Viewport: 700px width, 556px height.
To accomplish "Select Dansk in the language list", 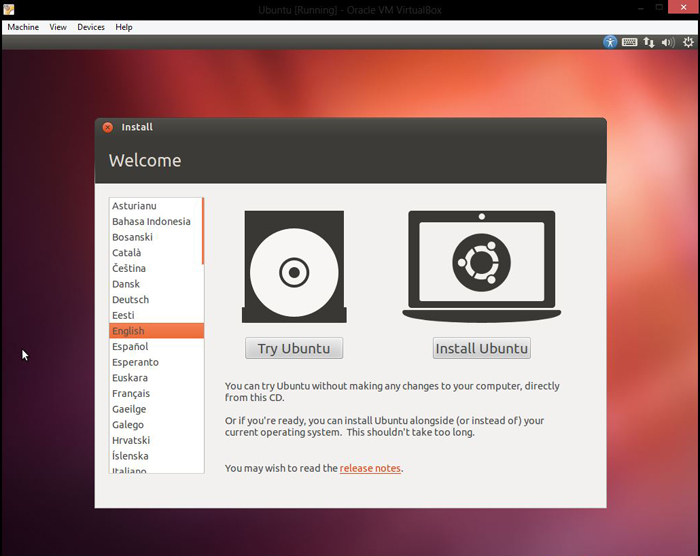I will click(x=155, y=284).
